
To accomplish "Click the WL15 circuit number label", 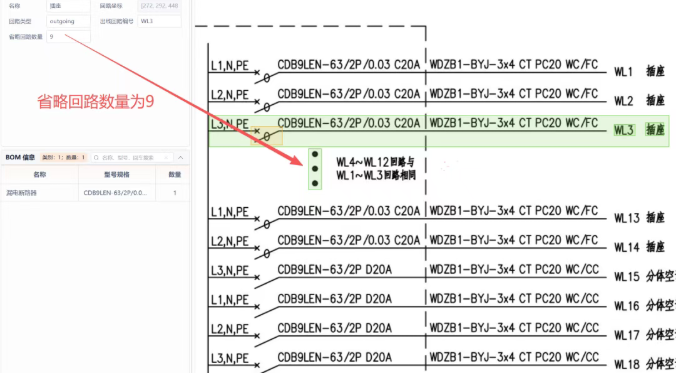I will pos(626,277).
